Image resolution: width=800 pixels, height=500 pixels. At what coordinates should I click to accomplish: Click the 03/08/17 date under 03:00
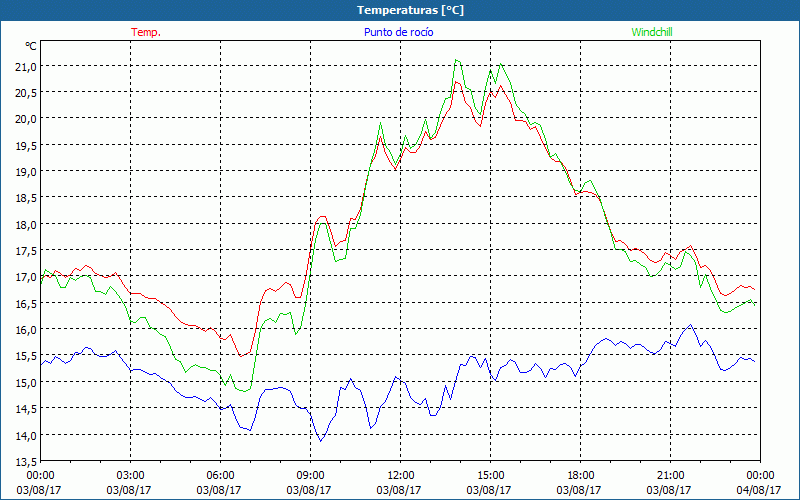tap(129, 490)
